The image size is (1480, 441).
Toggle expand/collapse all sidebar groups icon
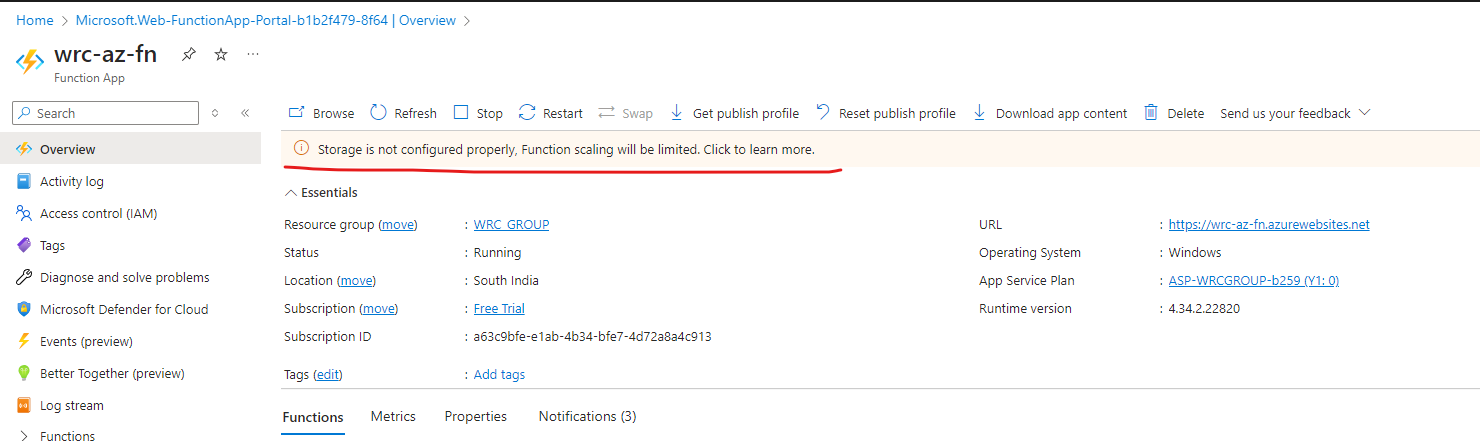[215, 113]
